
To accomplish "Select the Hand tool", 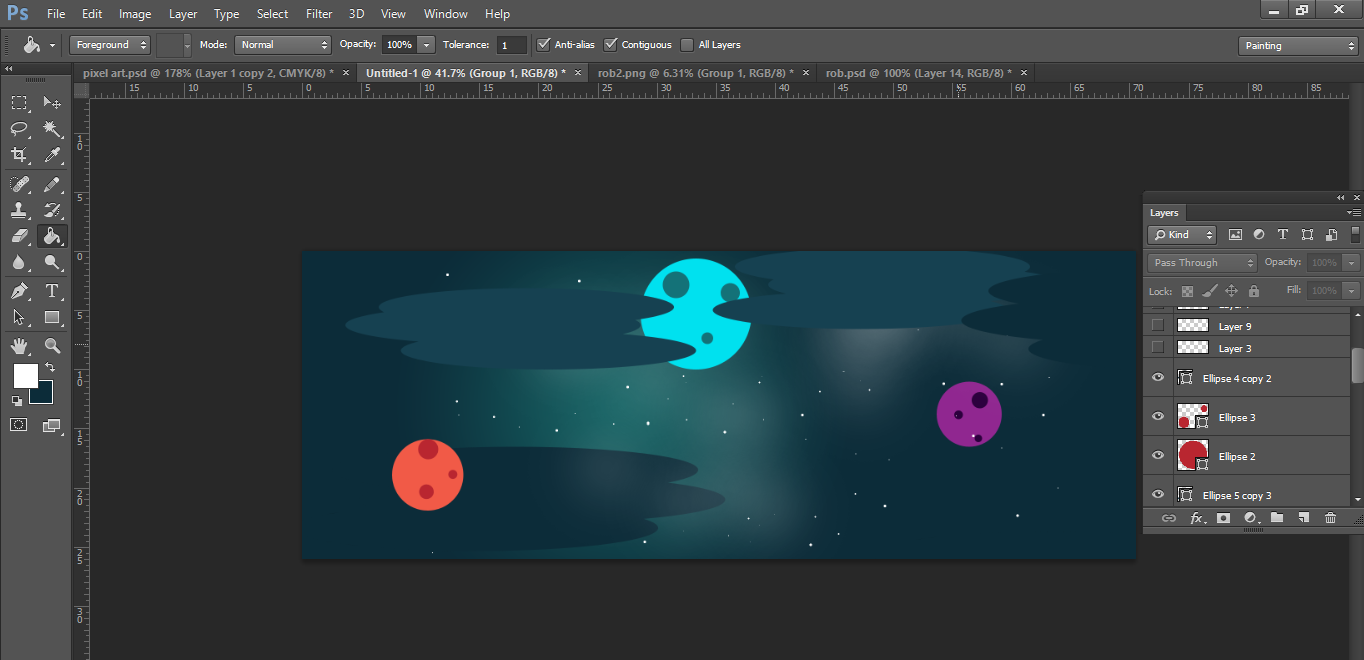I will pos(19,346).
